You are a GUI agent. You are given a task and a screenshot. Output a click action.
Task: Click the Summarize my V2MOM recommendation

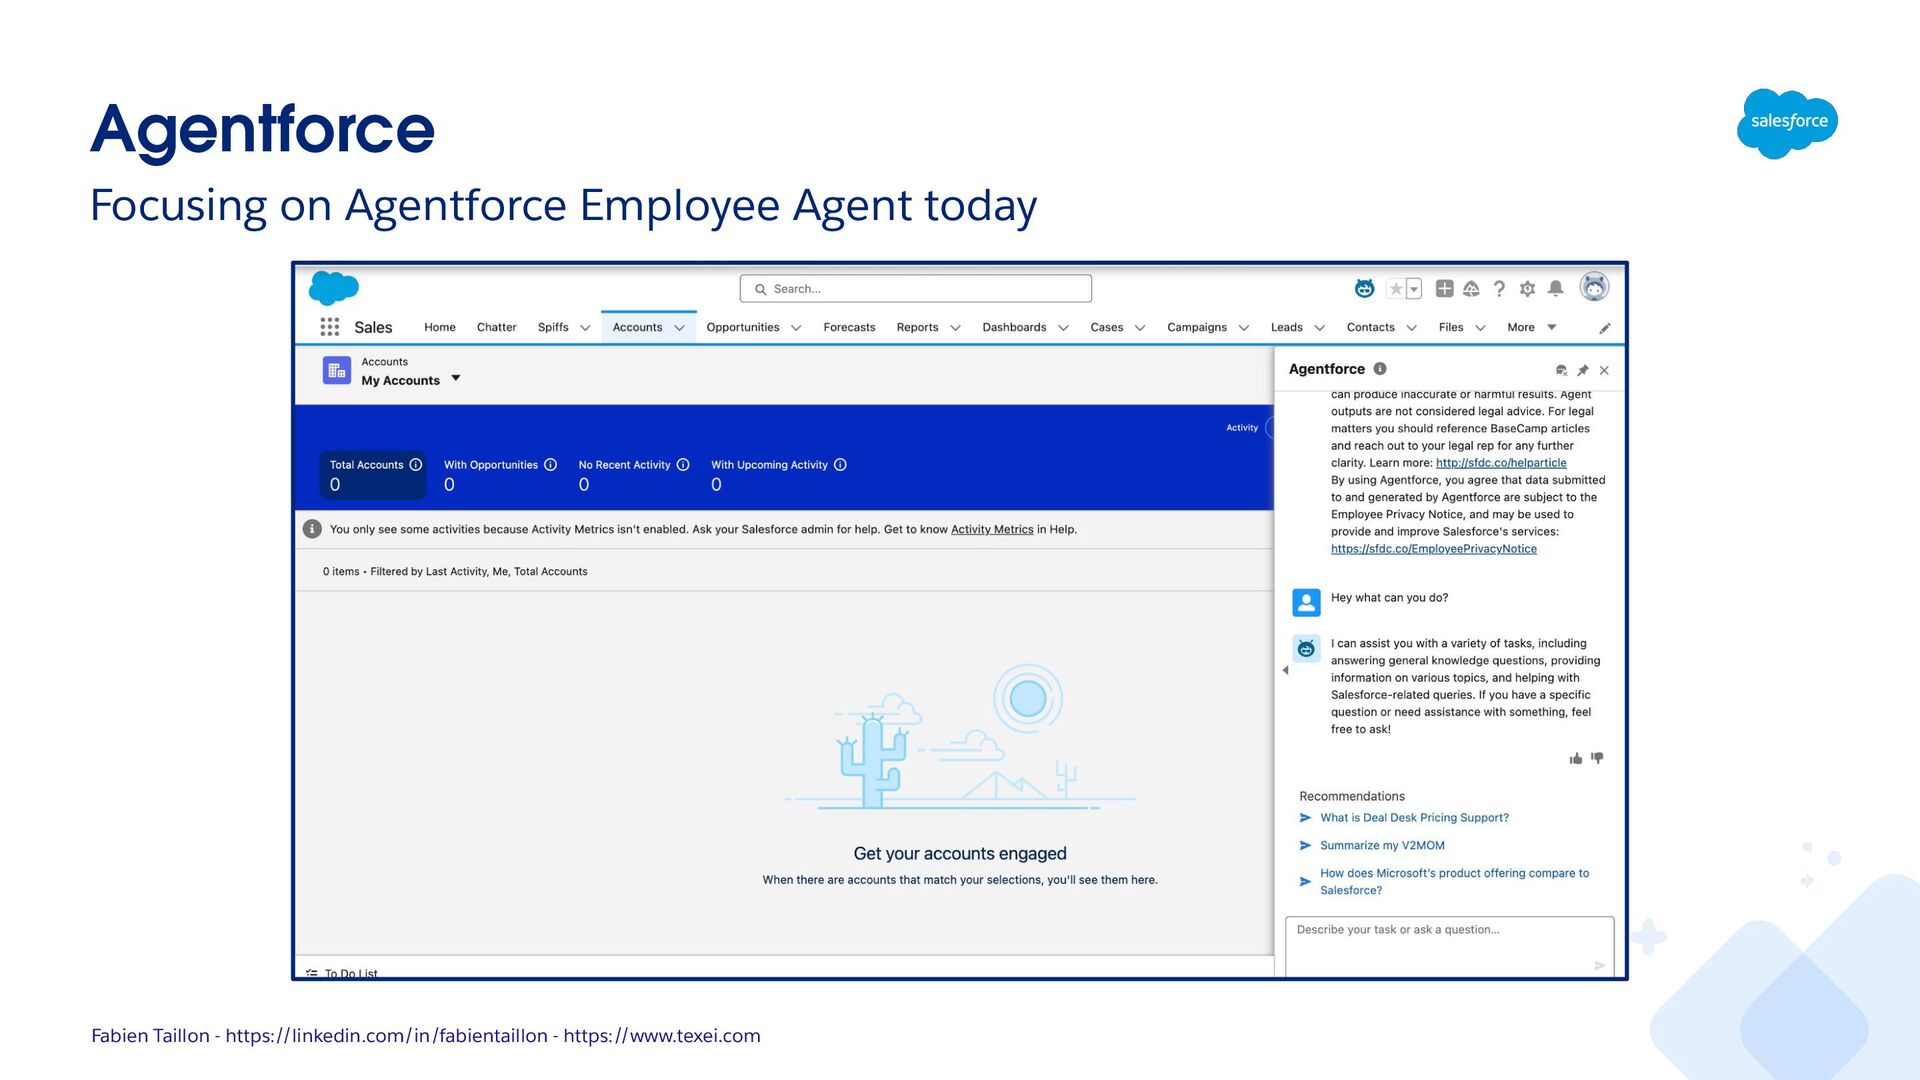[1382, 846]
